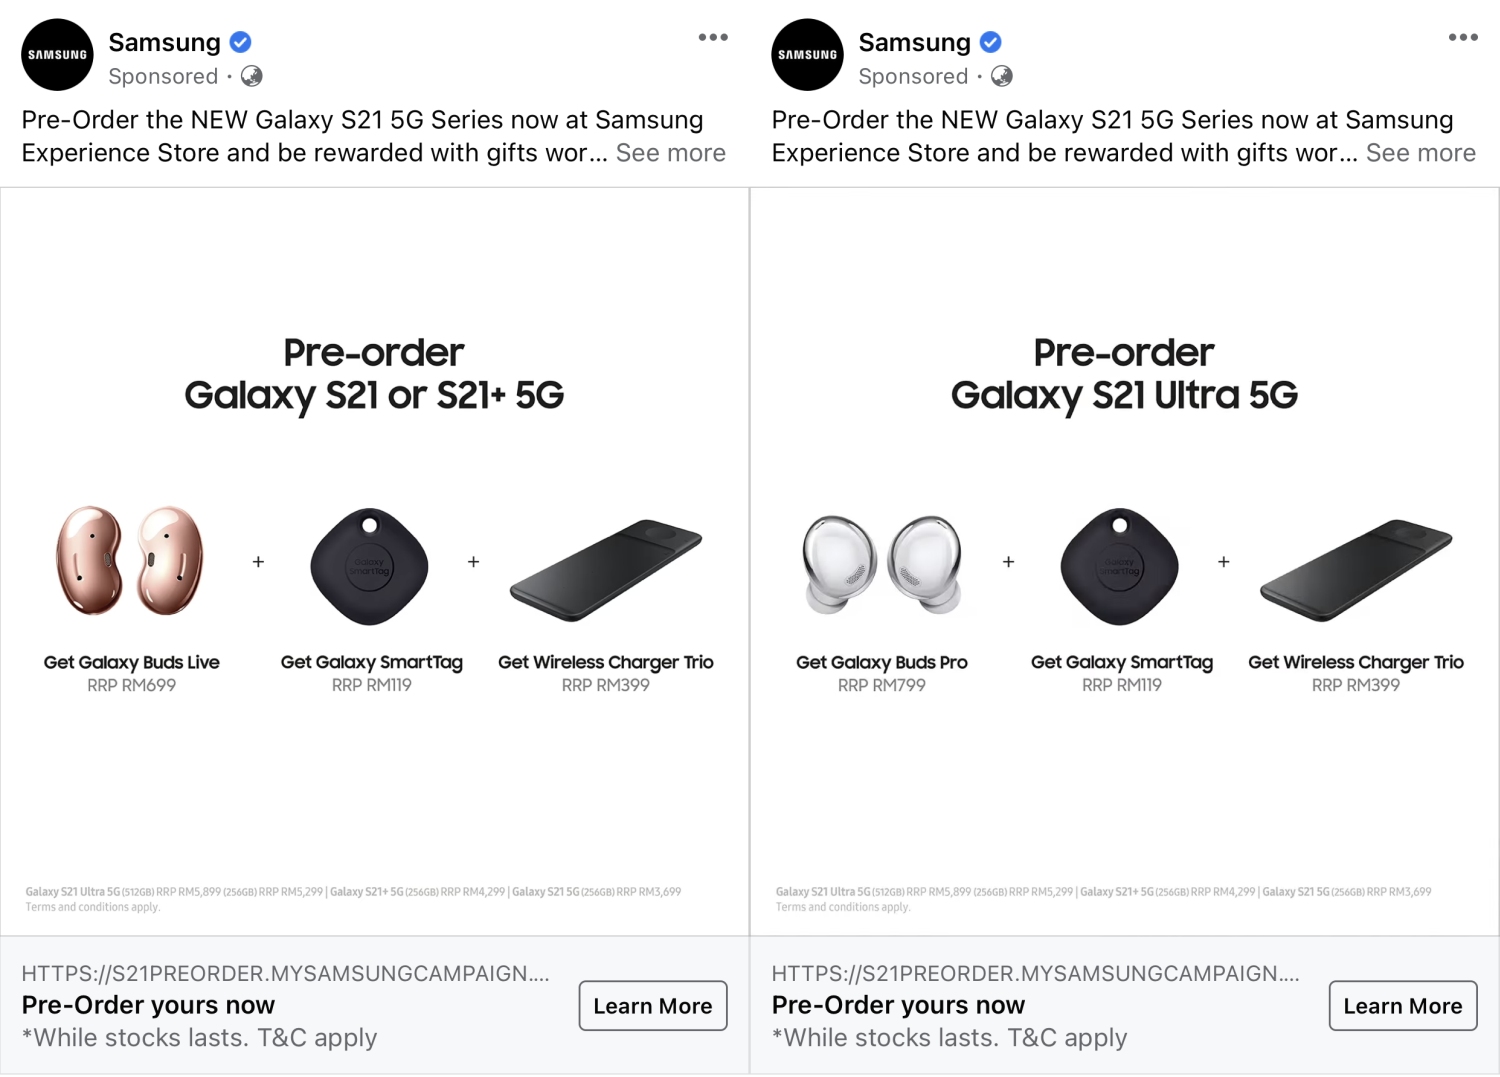The height and width of the screenshot is (1077, 1500).
Task: Open three-dot options menu on left ad
Action: coord(713,38)
